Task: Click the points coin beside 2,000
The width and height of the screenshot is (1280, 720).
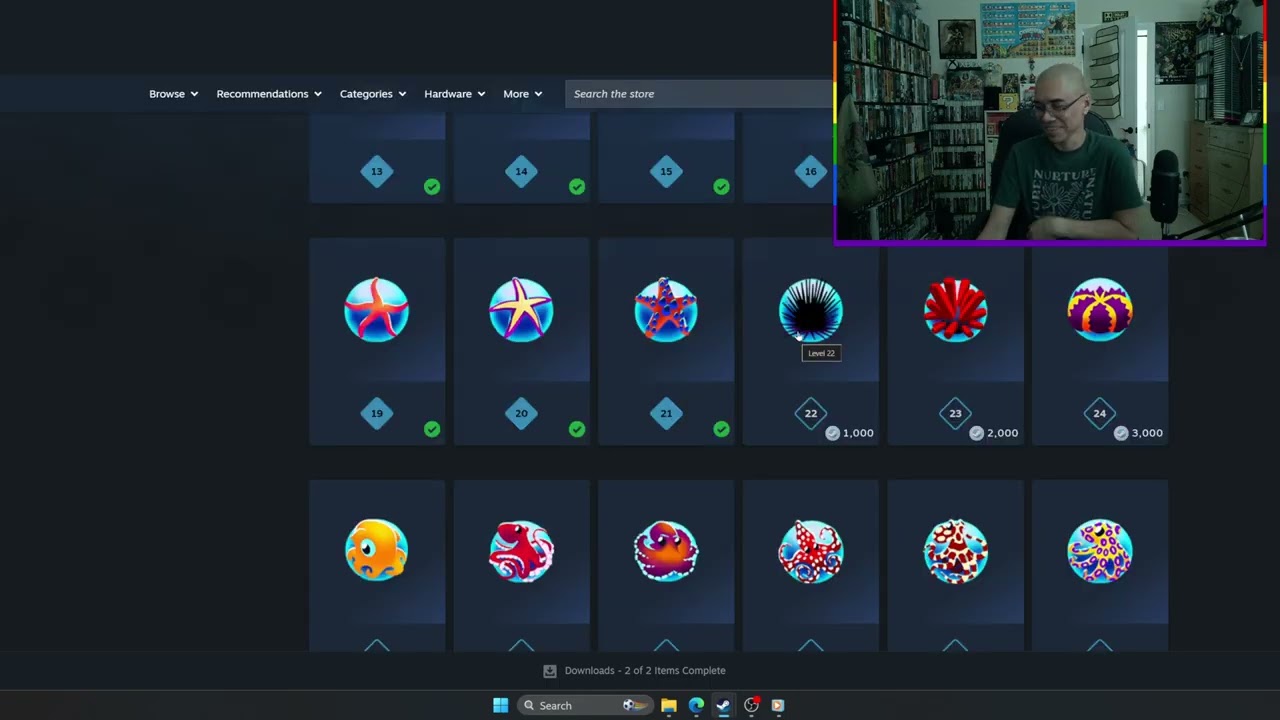Action: [976, 433]
